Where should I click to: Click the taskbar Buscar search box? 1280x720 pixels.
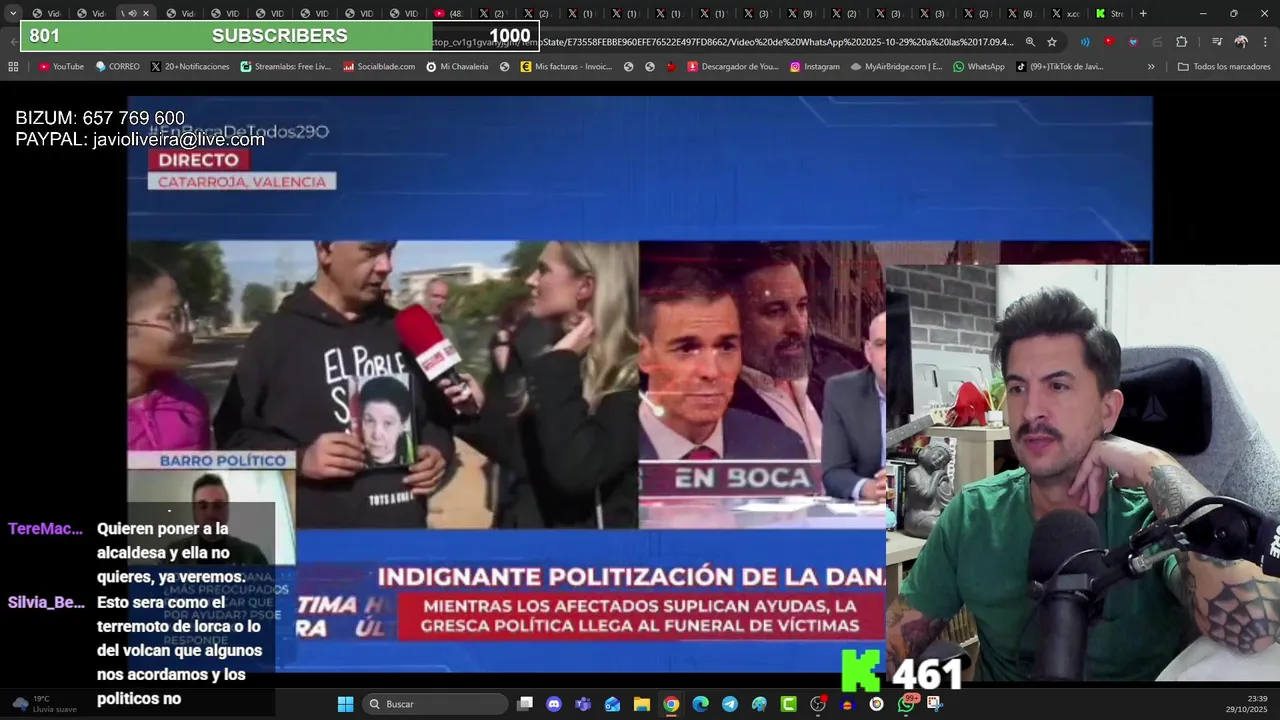tap(435, 704)
